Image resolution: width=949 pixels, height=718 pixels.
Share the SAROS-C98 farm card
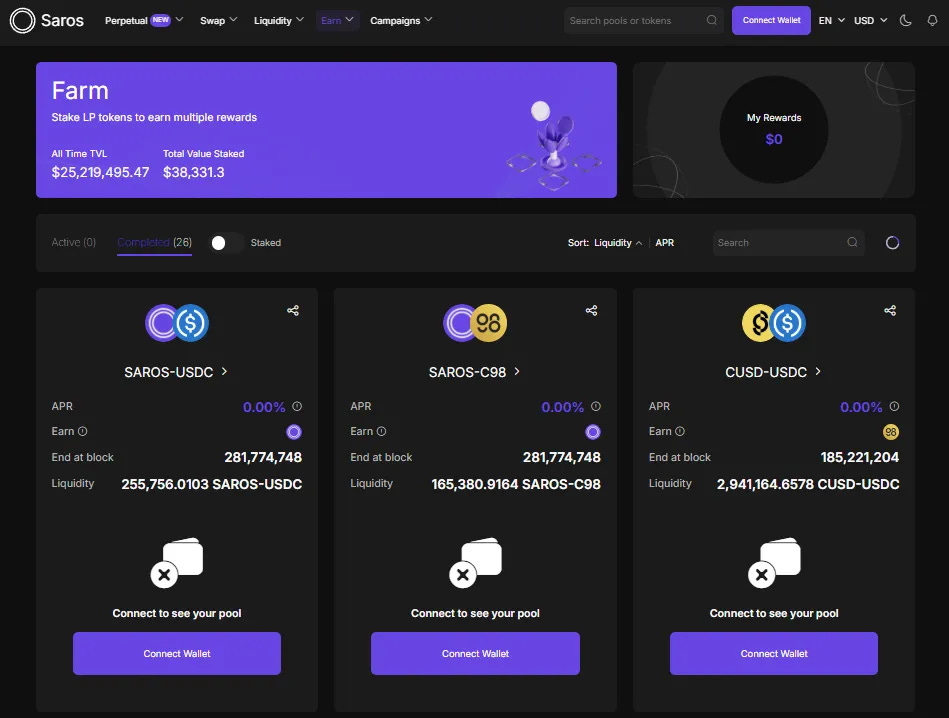(x=591, y=311)
